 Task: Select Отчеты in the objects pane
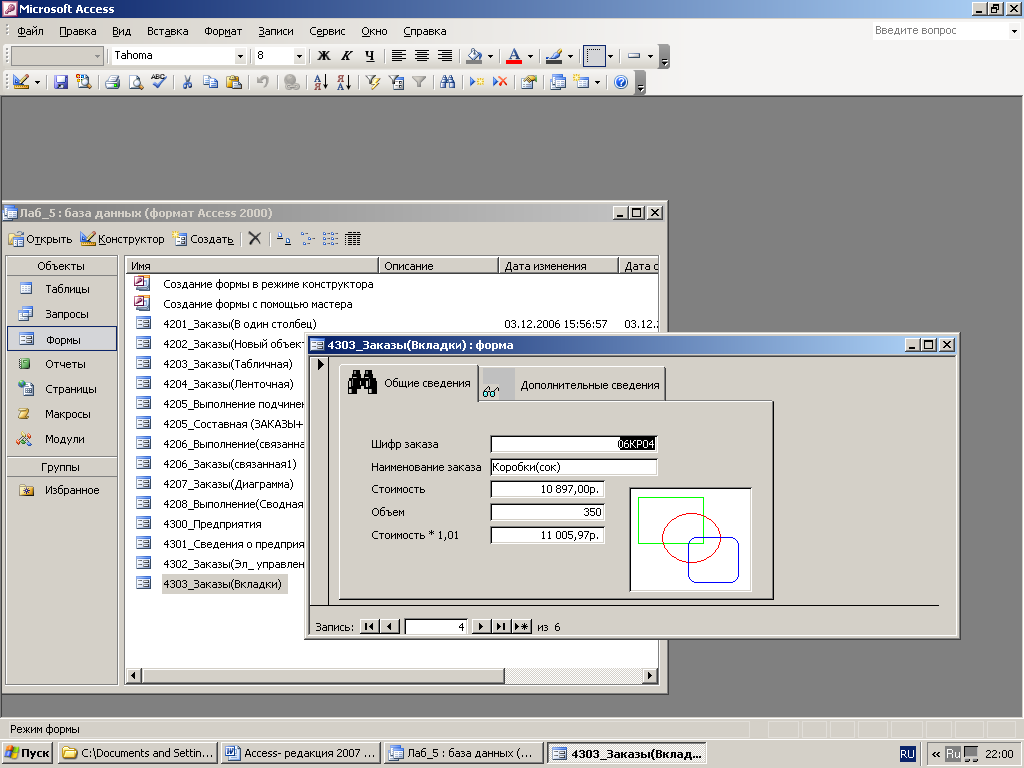tap(62, 364)
